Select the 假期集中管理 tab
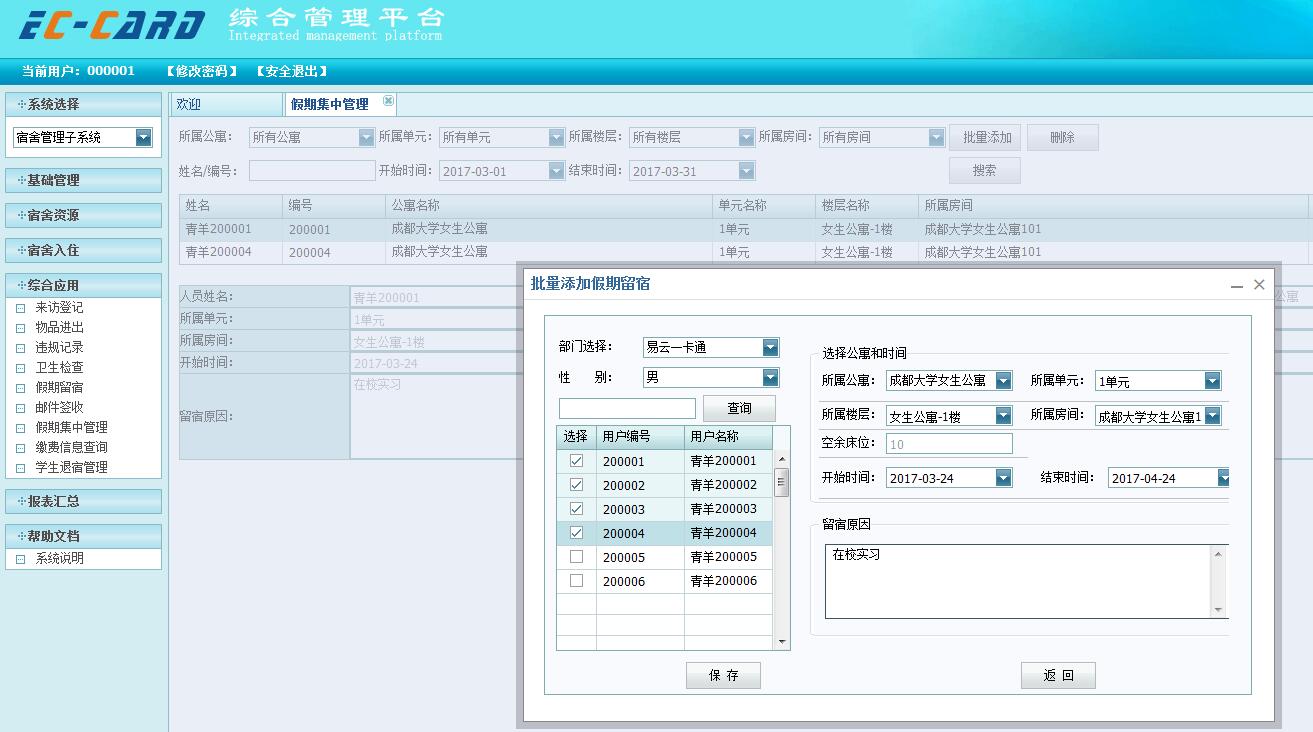 point(341,104)
